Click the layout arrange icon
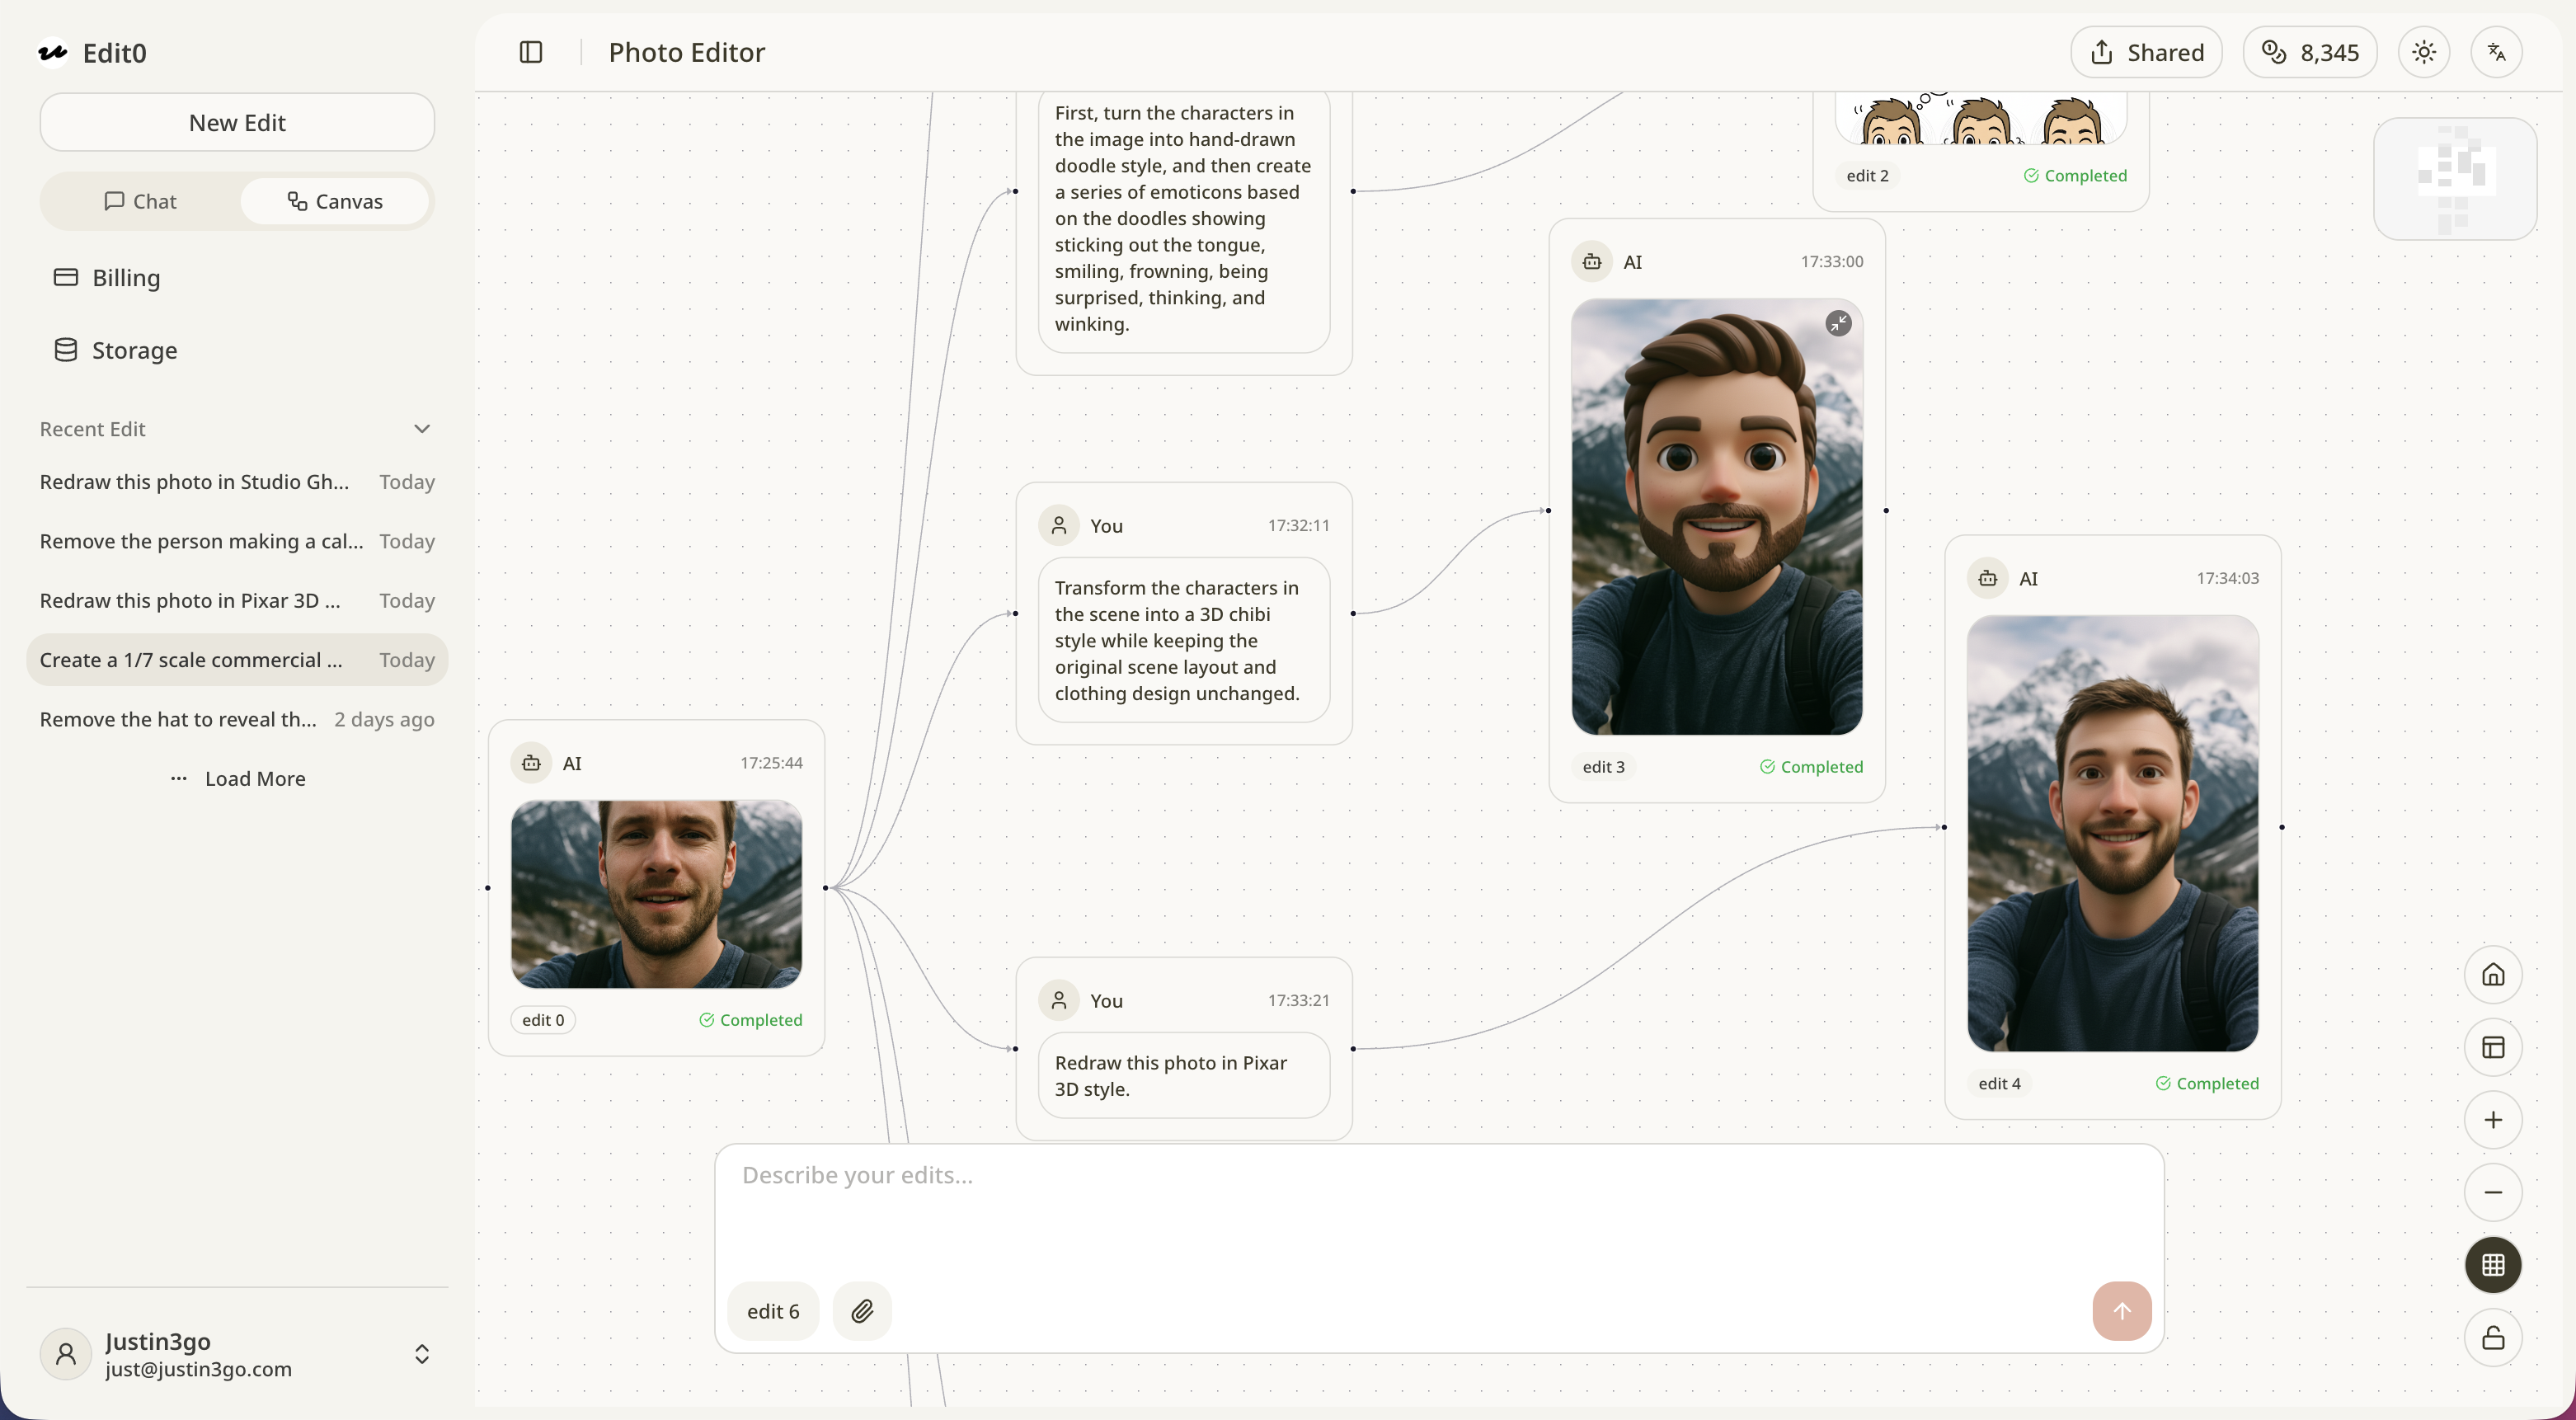The height and width of the screenshot is (1420, 2576). click(2493, 1047)
